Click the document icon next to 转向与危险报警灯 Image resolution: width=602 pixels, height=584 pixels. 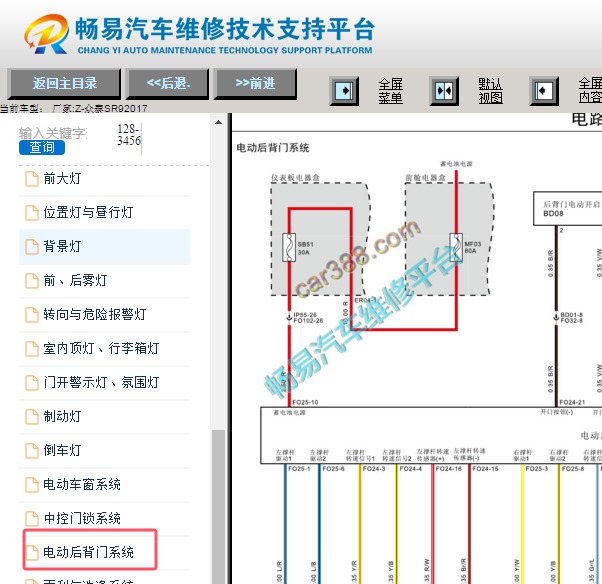coord(32,315)
